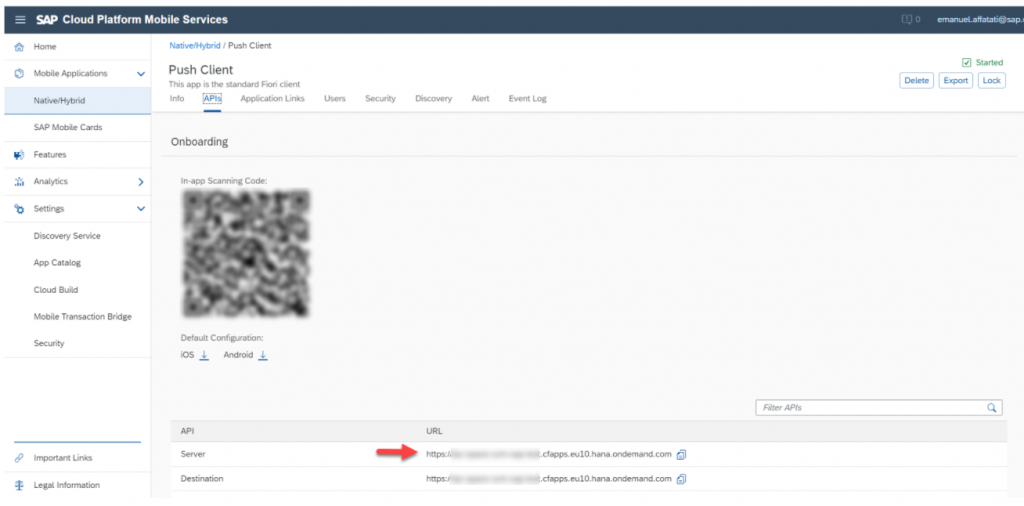
Task: Open Mobile Transaction Bridge
Action: [82, 317]
